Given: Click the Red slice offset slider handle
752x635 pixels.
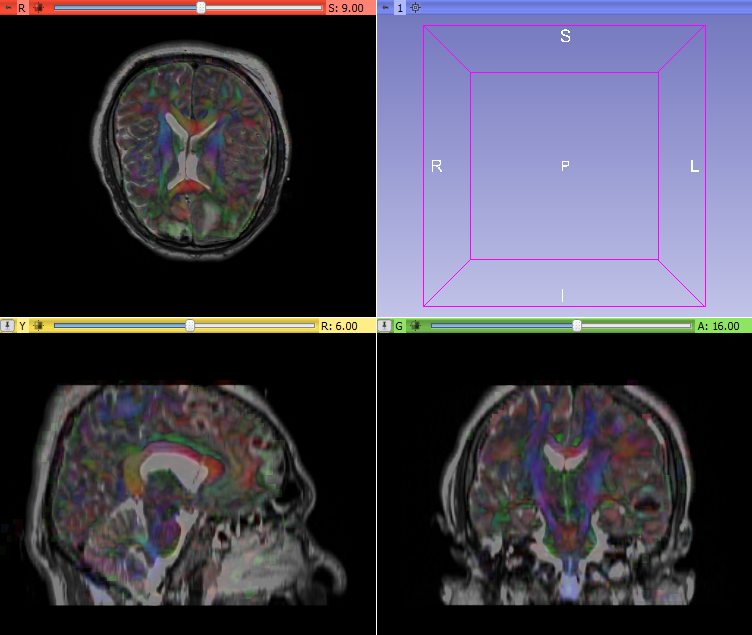Looking at the screenshot, I should pyautogui.click(x=201, y=7).
